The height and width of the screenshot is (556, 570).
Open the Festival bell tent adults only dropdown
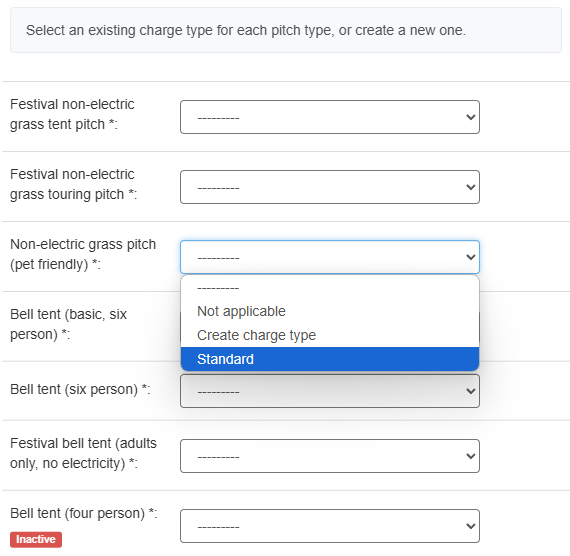click(x=330, y=456)
